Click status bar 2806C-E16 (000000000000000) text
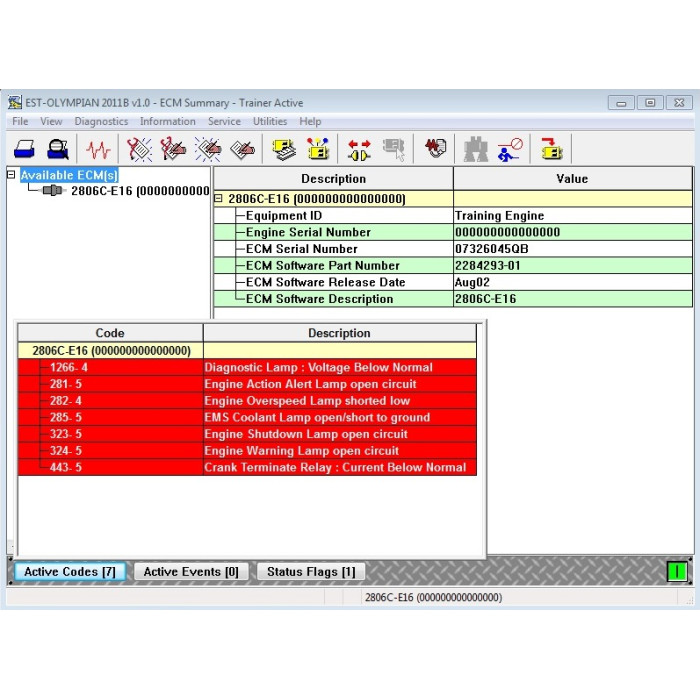The width and height of the screenshot is (700, 700). click(x=433, y=597)
